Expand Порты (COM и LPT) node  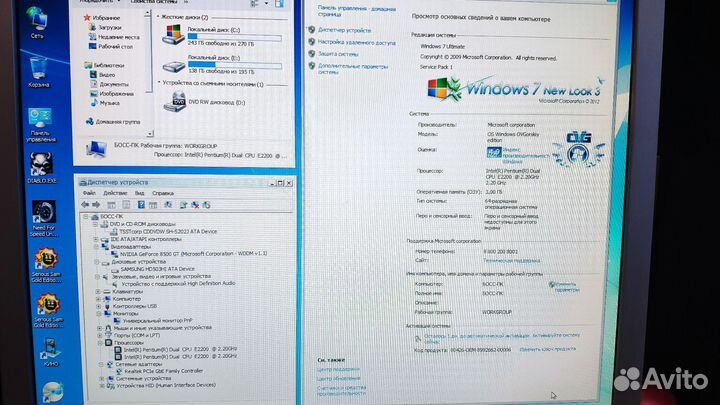100,336
